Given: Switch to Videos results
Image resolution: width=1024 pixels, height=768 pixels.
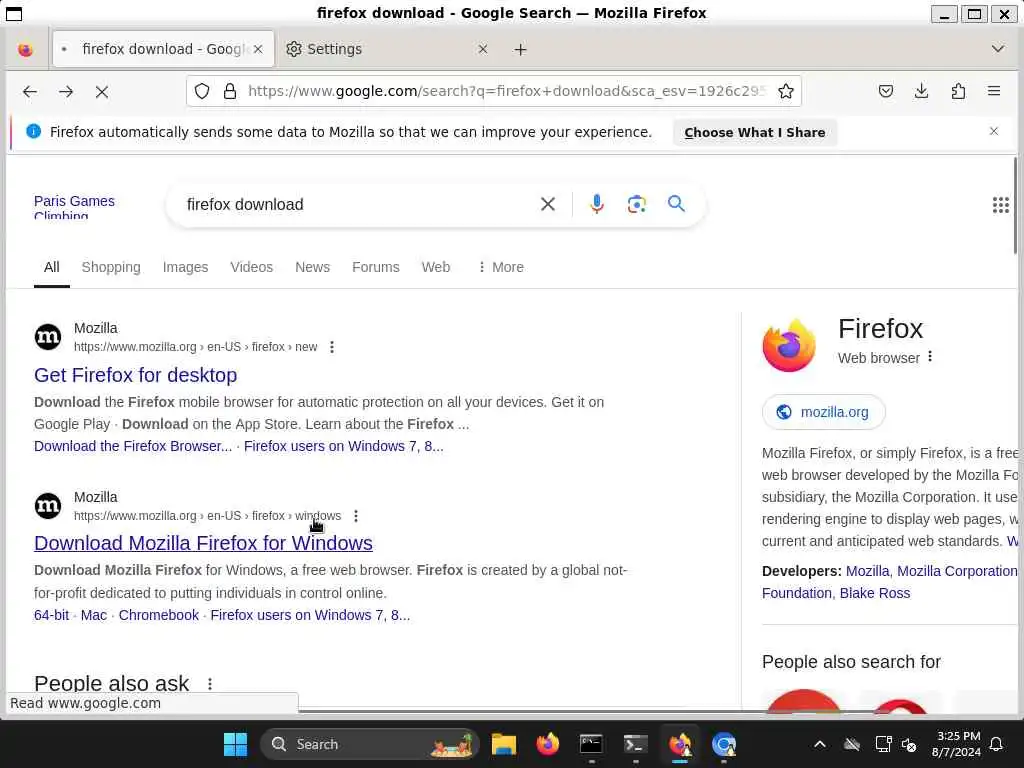Looking at the screenshot, I should (251, 267).
